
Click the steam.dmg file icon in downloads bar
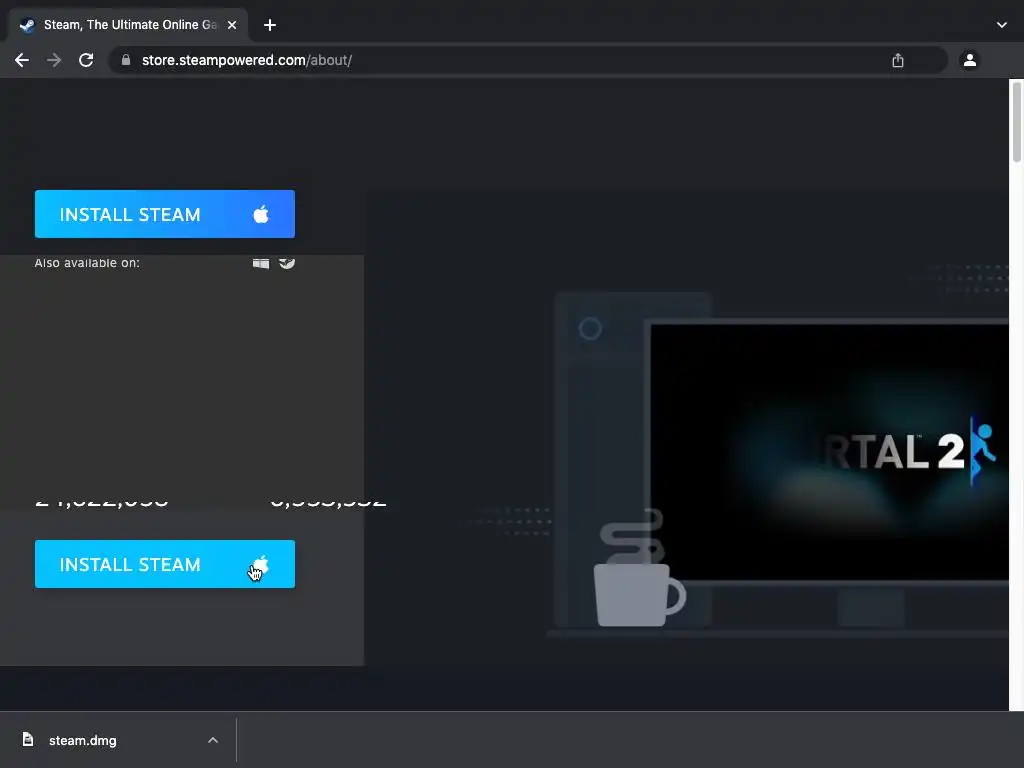tap(27, 739)
